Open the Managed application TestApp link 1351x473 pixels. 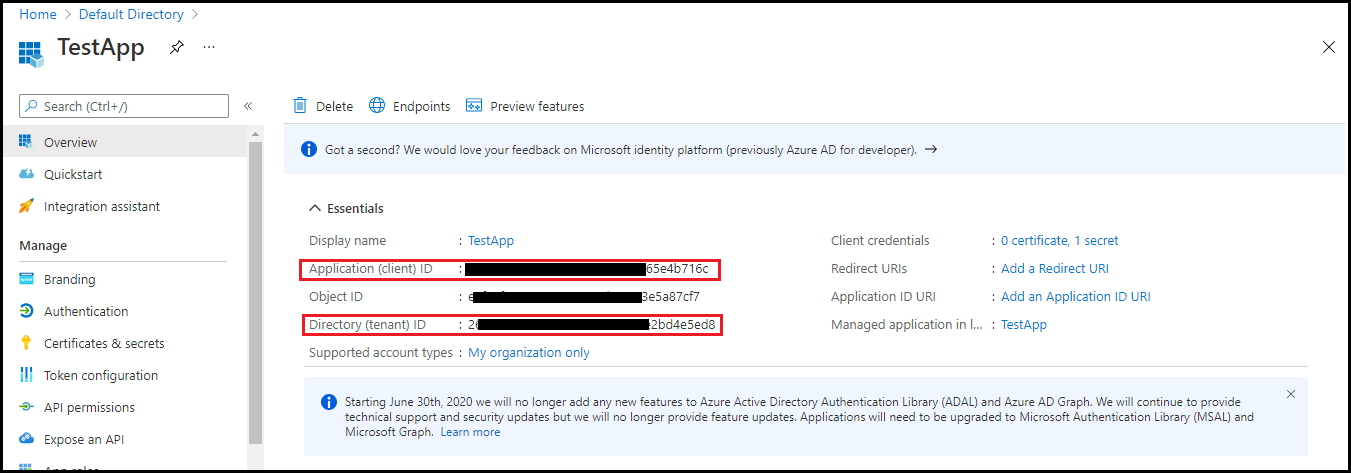pos(1024,324)
